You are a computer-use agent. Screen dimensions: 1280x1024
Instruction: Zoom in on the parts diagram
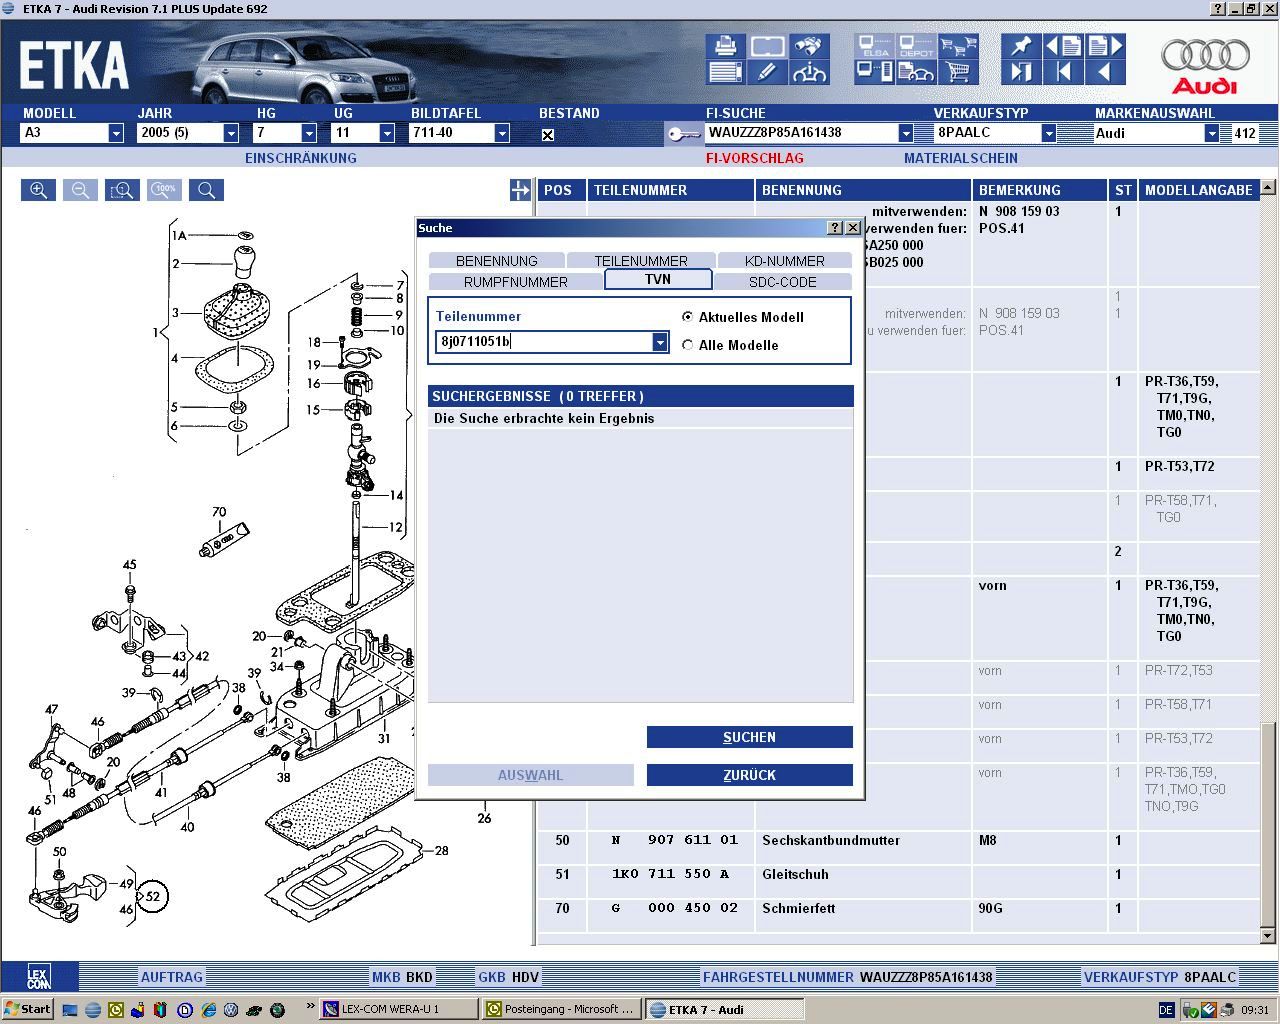coord(38,190)
